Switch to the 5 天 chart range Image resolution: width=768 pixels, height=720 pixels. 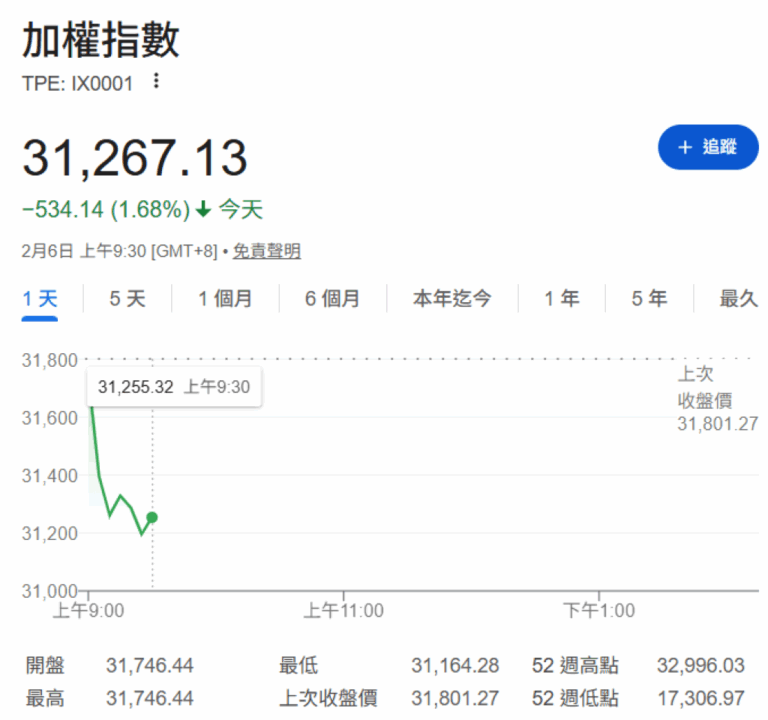[127, 298]
